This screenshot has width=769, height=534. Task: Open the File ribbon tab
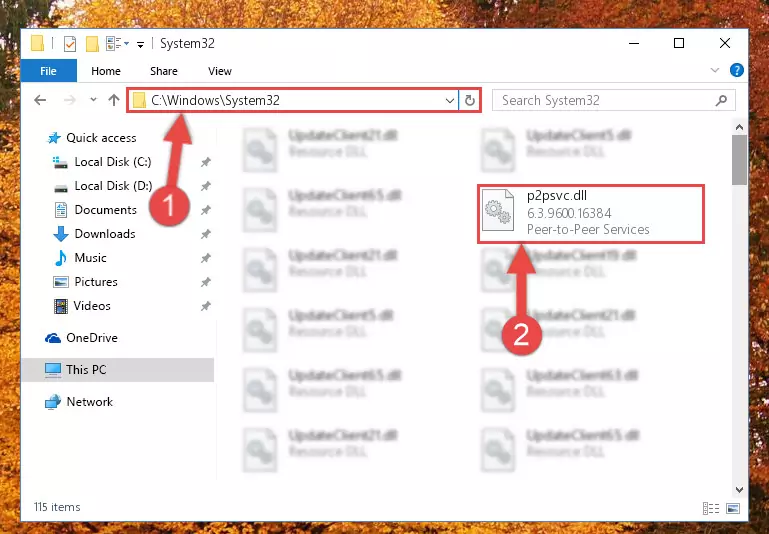[49, 71]
